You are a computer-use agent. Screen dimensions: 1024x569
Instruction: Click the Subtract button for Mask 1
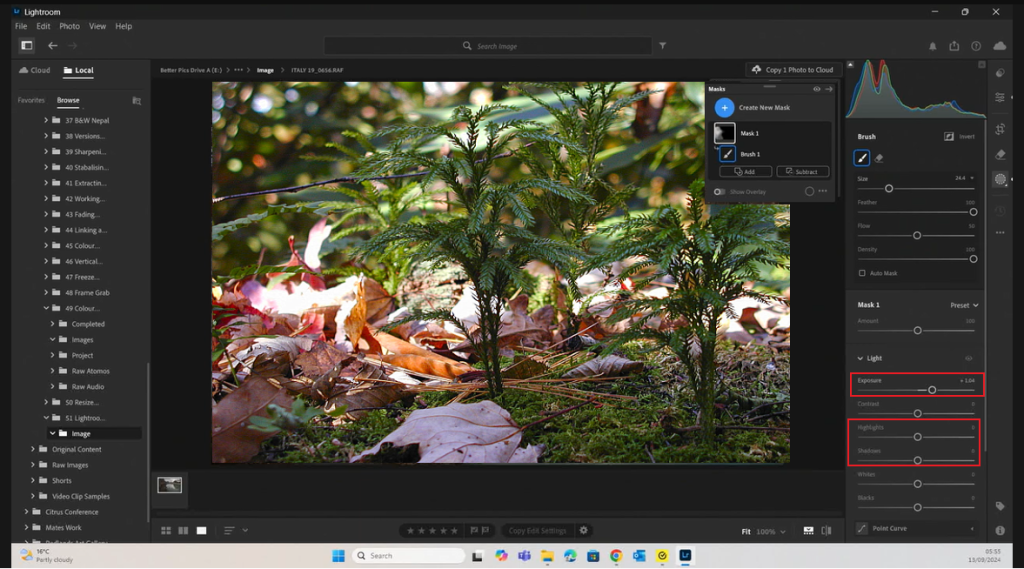pyautogui.click(x=802, y=172)
